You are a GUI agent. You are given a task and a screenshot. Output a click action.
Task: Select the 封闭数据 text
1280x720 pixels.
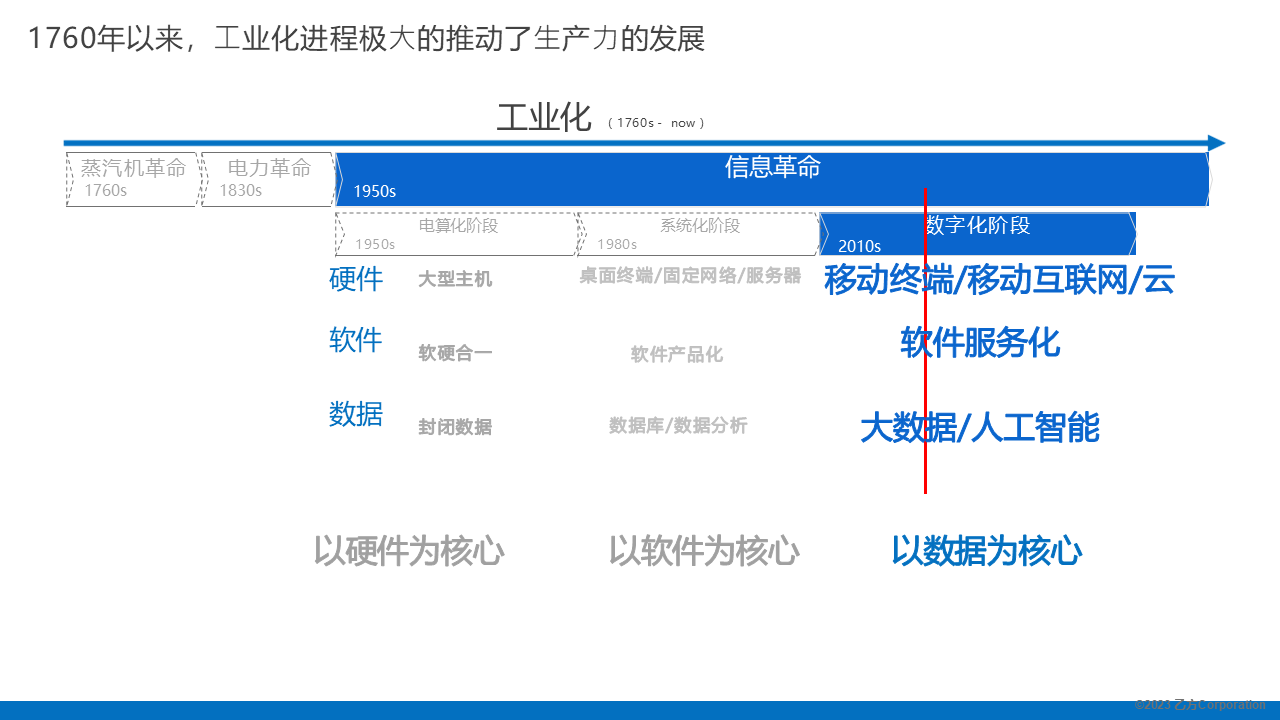[x=455, y=427]
